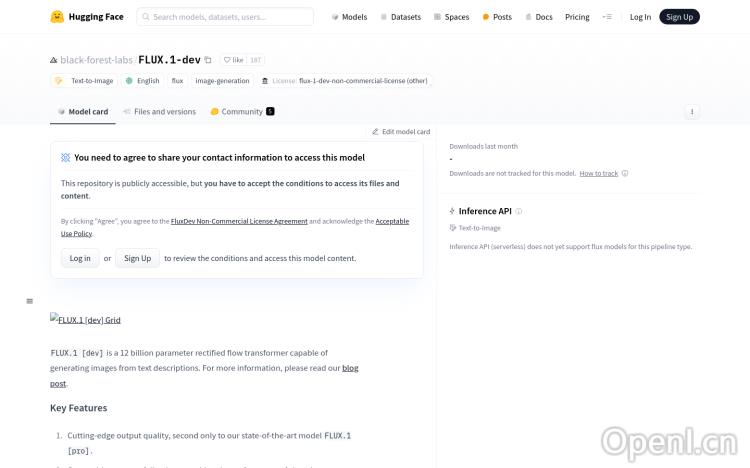Open the three-dot more options menu
Screen dimensions: 750x468
pyautogui.click(x=692, y=112)
